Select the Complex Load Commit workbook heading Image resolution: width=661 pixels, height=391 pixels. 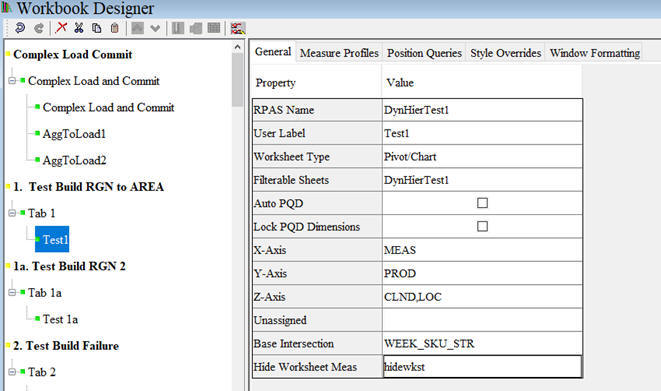73,54
